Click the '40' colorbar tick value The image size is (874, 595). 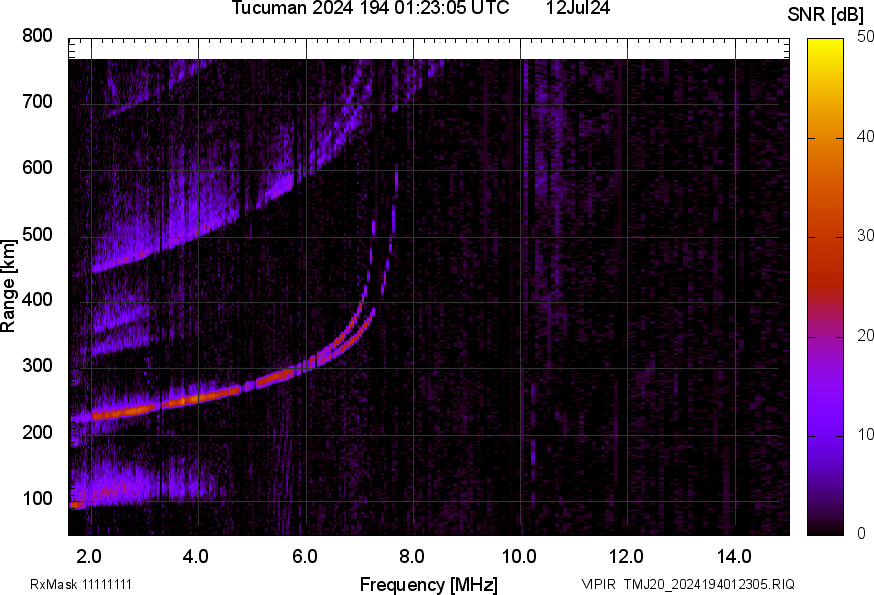(x=865, y=136)
